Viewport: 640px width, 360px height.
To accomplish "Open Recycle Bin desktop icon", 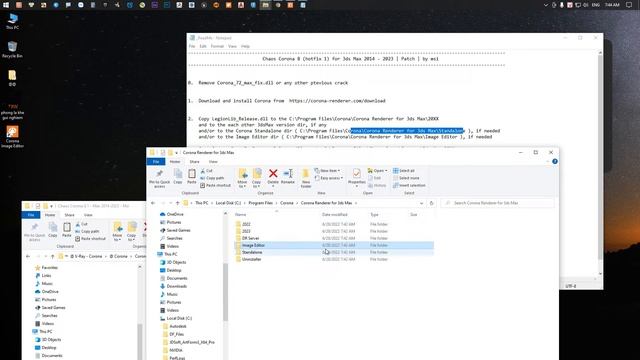I will [12, 49].
